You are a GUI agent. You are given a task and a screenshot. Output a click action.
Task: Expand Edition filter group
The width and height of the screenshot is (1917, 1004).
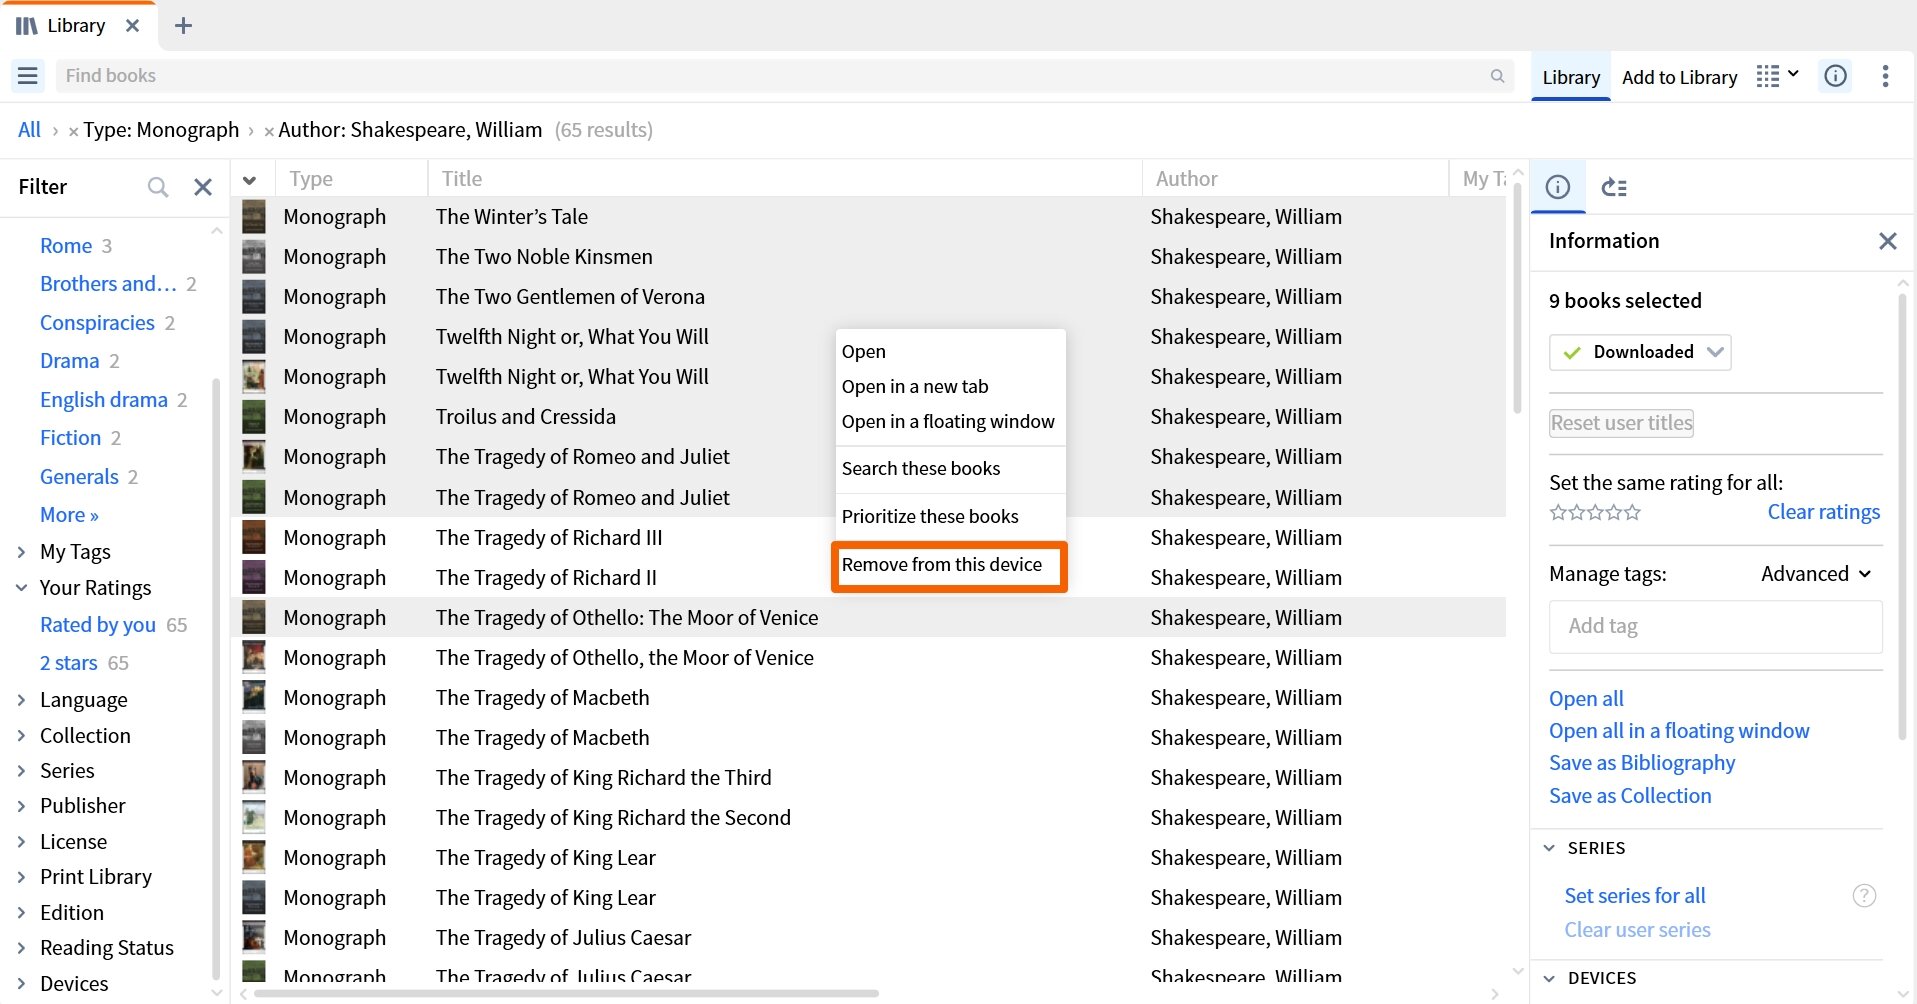point(21,913)
